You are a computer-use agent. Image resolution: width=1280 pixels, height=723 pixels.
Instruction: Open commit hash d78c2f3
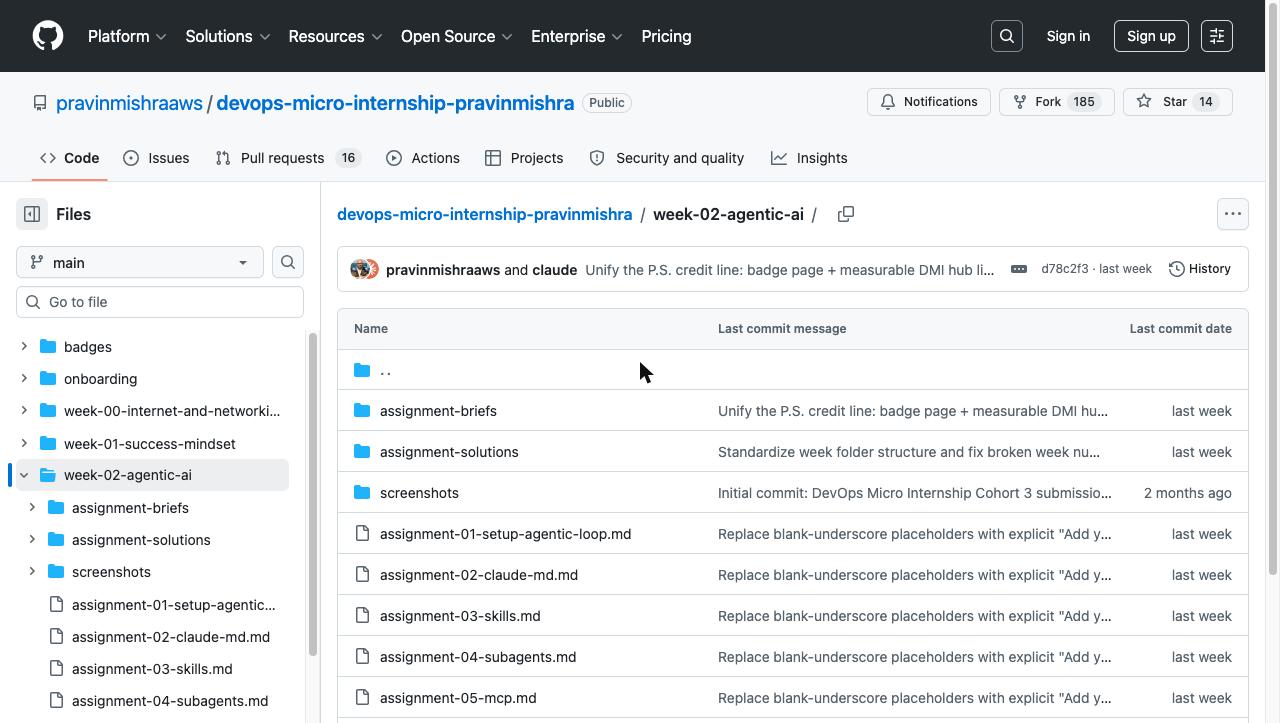[x=1064, y=269]
